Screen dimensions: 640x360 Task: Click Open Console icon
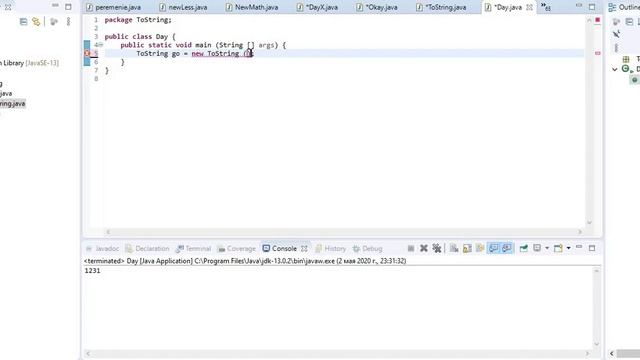pyautogui.click(x=558, y=248)
